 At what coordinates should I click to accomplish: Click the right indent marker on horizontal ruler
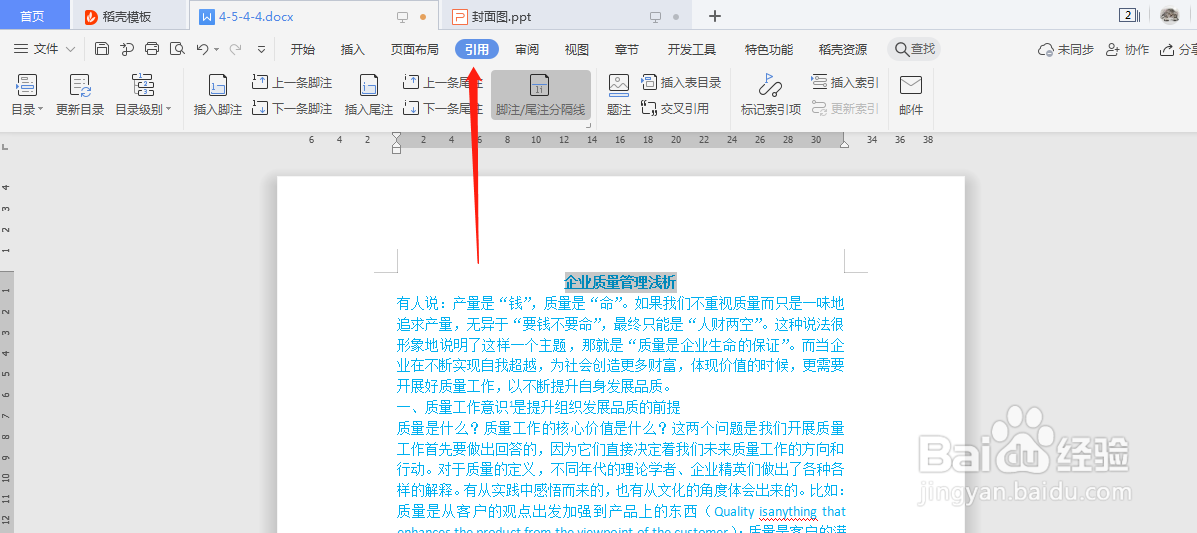tap(844, 143)
